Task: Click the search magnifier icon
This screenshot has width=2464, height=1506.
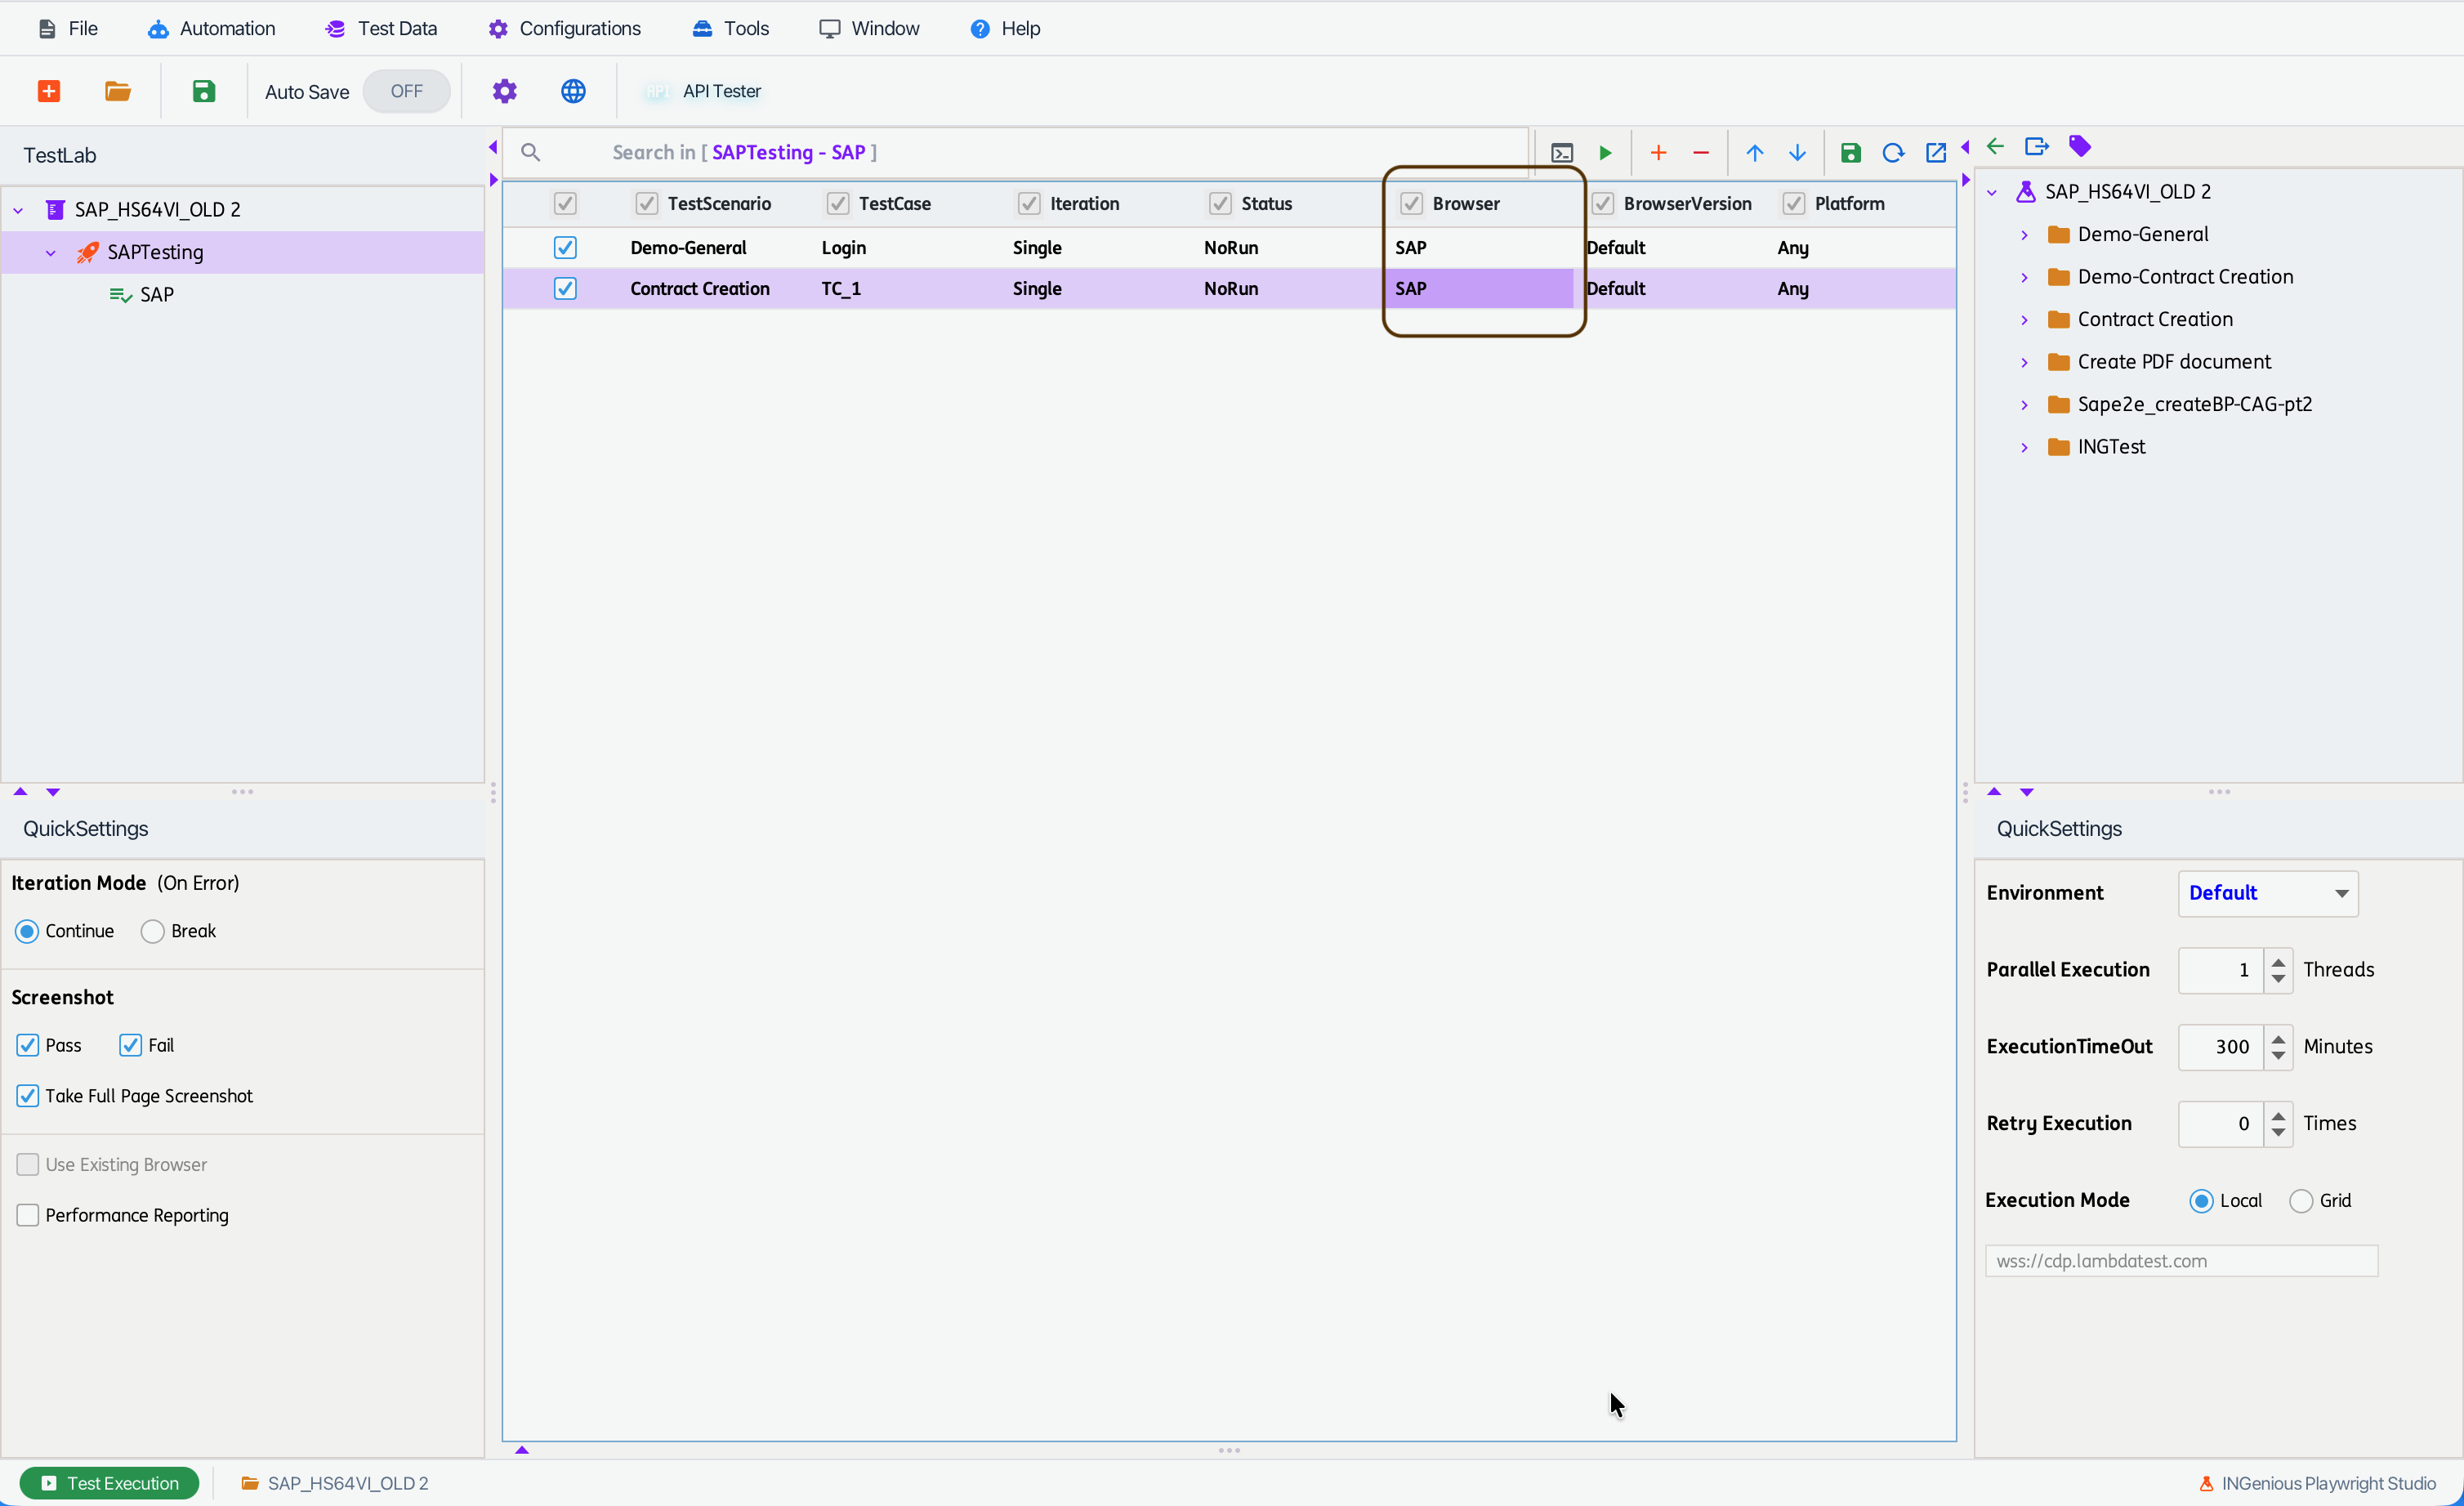Action: click(x=531, y=152)
